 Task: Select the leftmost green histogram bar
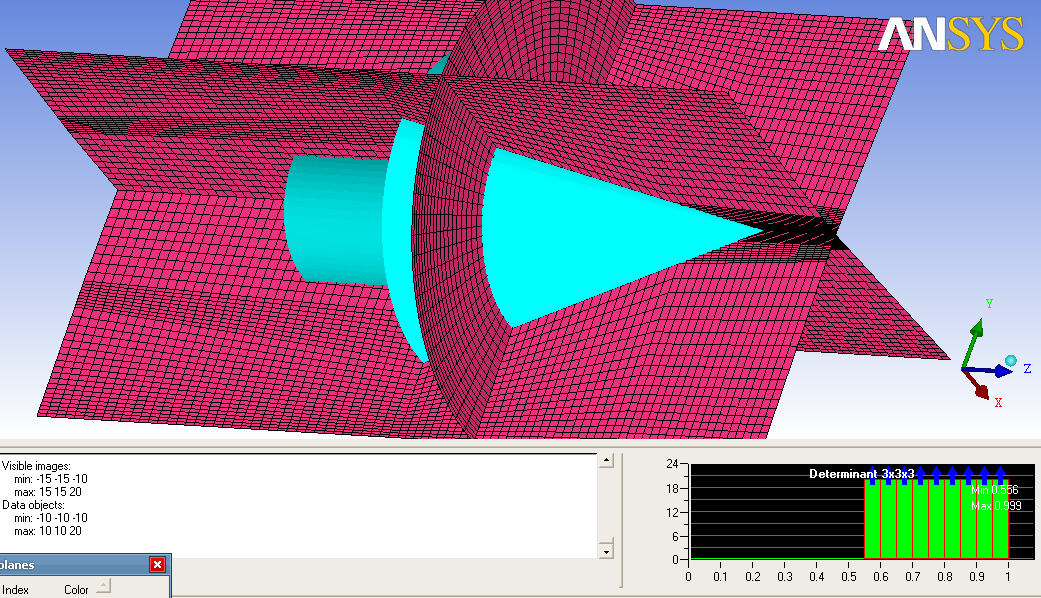click(872, 520)
